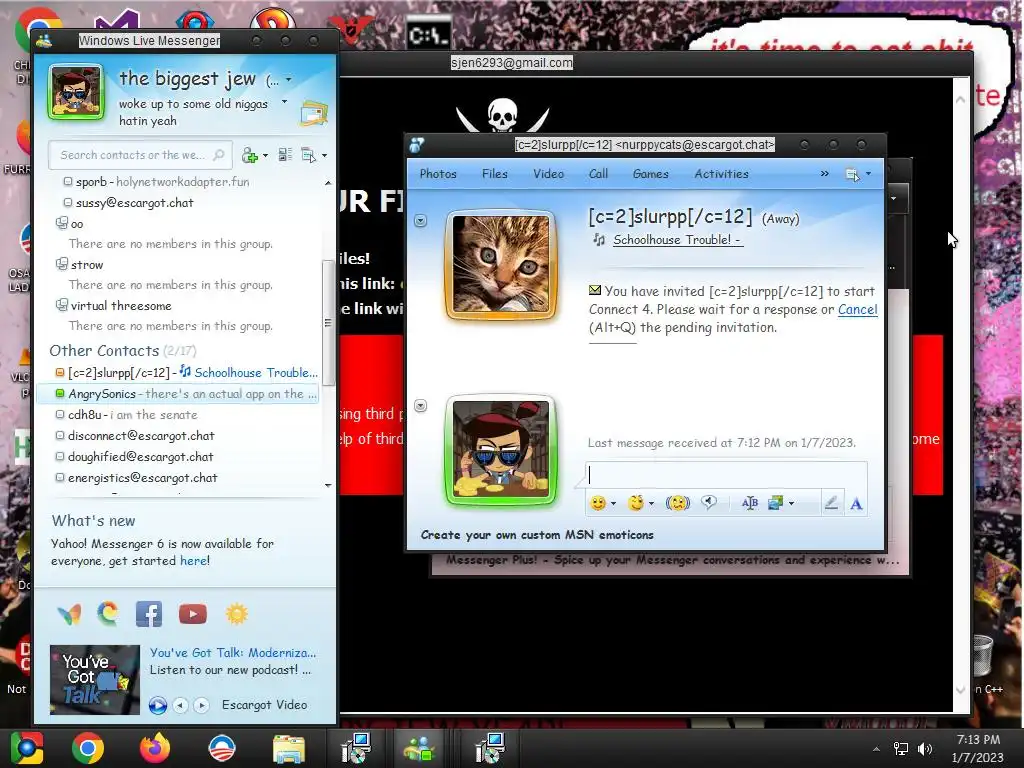Collapse the 'oo' contact group

click(62, 223)
